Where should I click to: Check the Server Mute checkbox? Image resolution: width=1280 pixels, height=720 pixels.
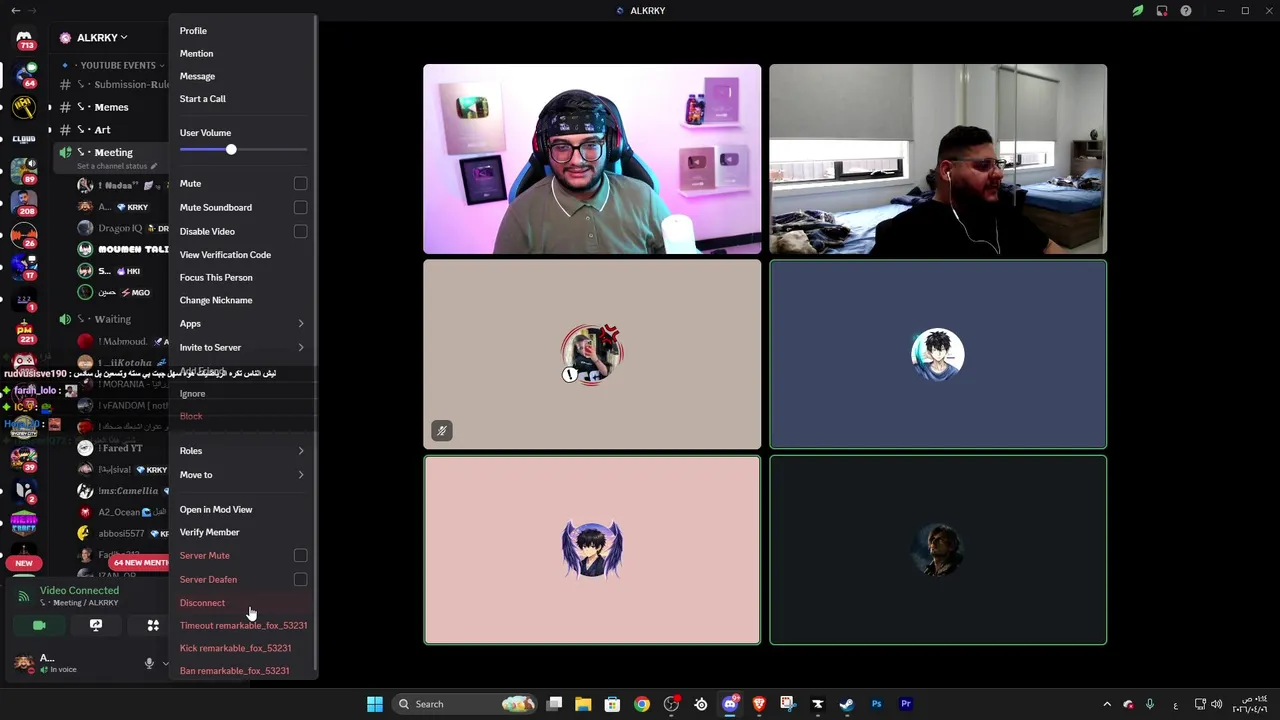pos(300,556)
